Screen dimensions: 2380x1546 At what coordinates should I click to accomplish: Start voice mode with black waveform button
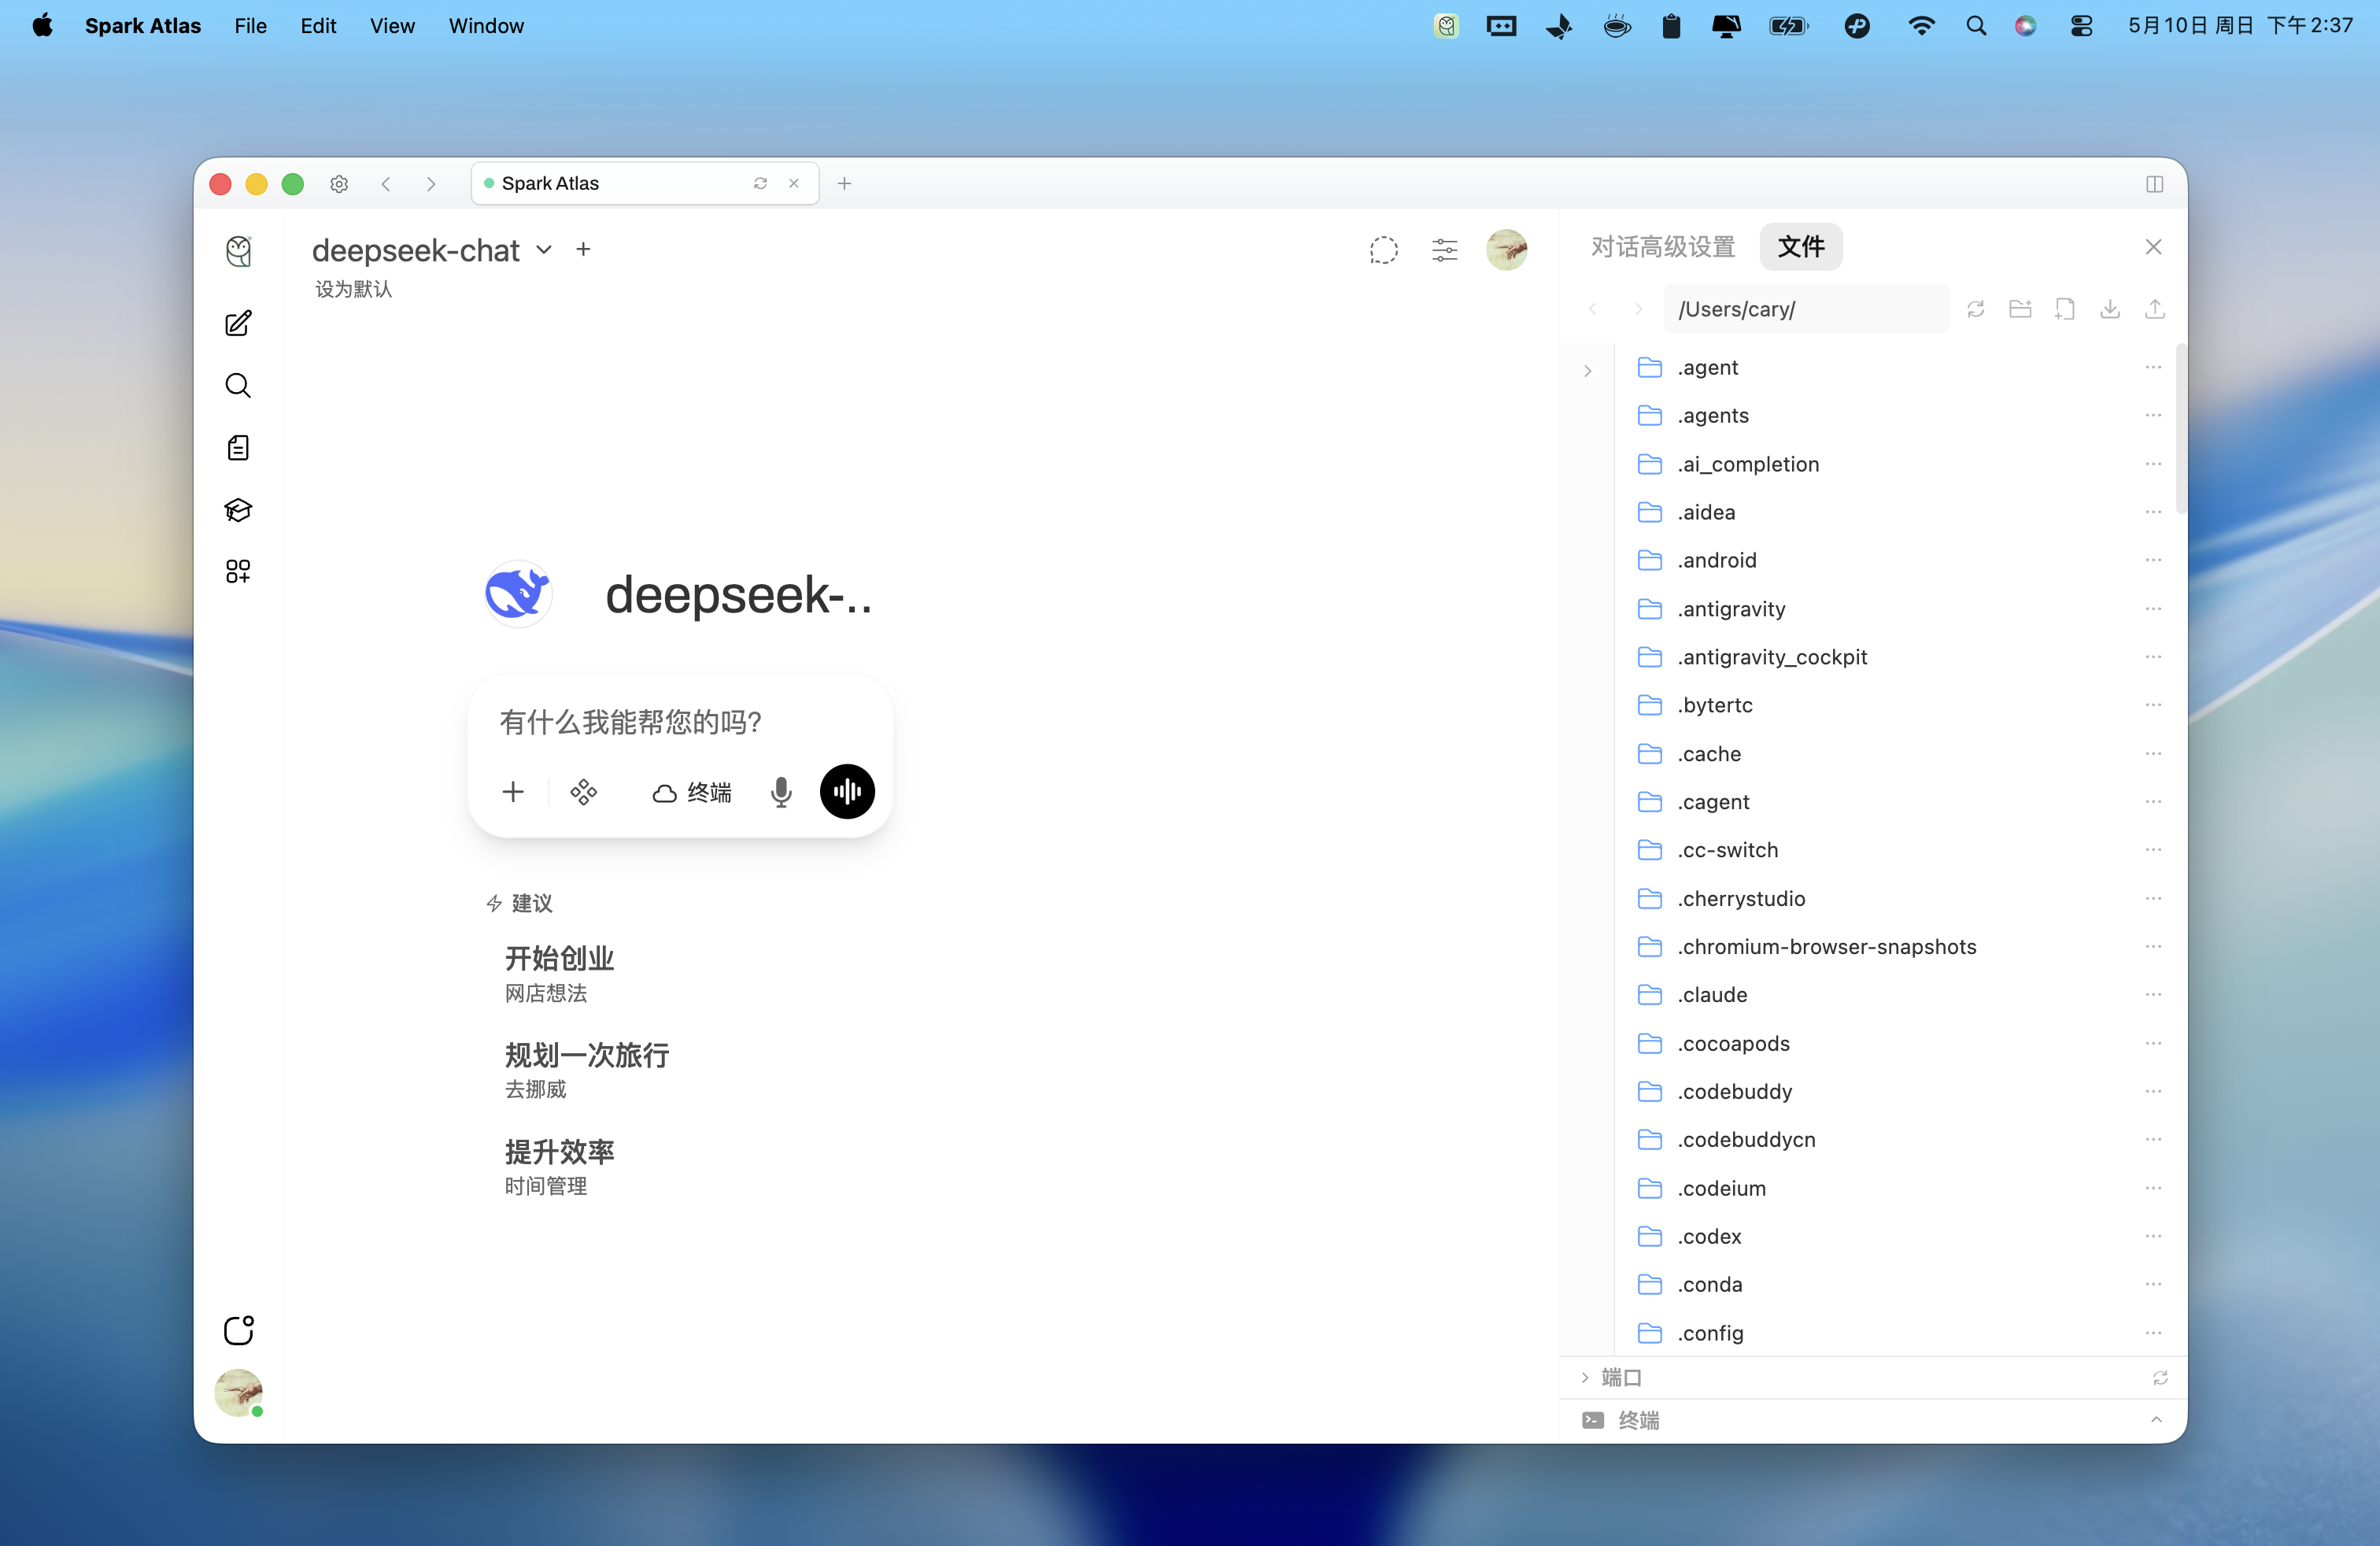847,792
